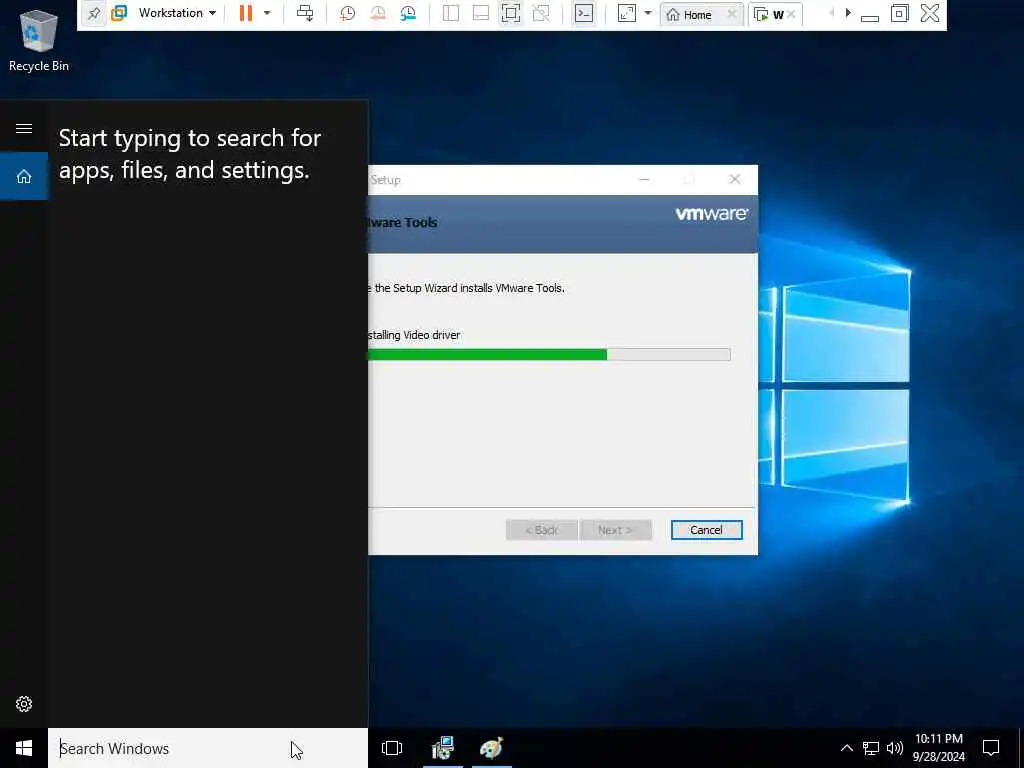This screenshot has height=768, width=1024.
Task: Click 'Setup Wizard installs VMware Tools' text
Action: pos(479,288)
